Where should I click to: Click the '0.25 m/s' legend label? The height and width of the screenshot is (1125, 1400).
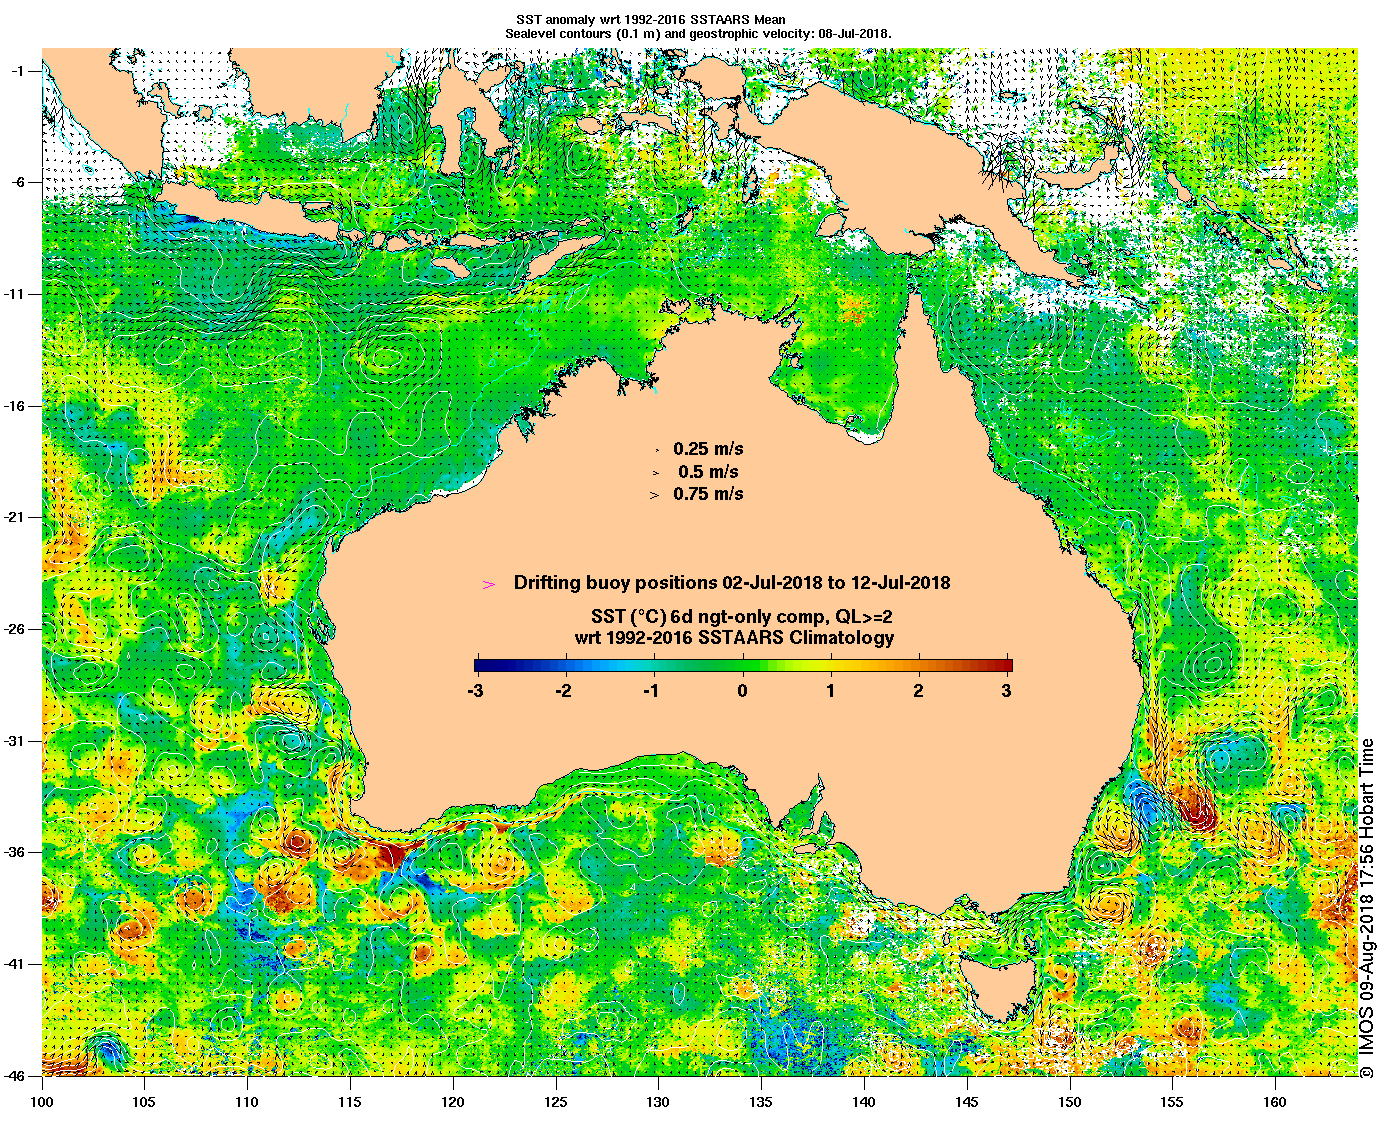tap(708, 449)
